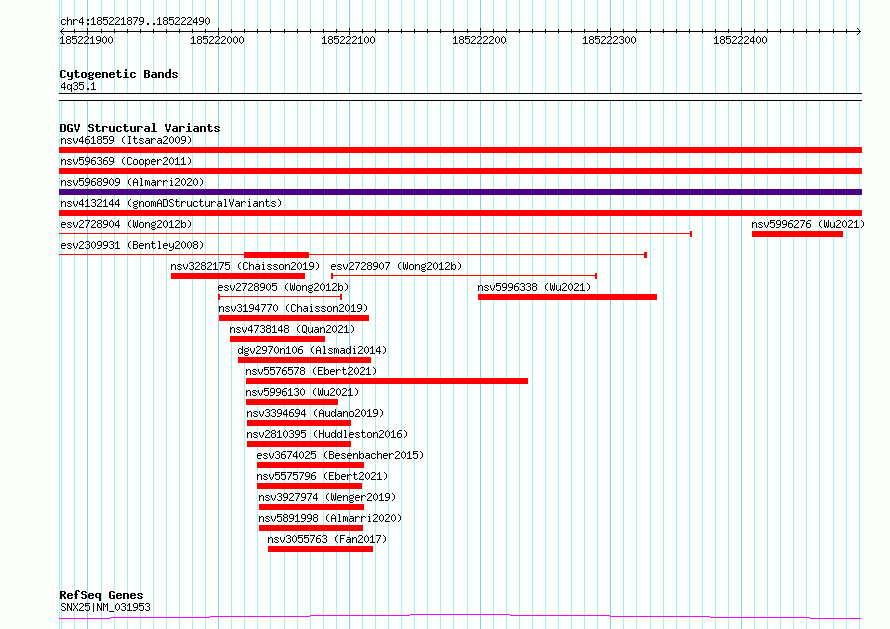Screen dimensions: 890x629
Task: Click the Cytogenetic Bands track title
Action: [x=119, y=74]
